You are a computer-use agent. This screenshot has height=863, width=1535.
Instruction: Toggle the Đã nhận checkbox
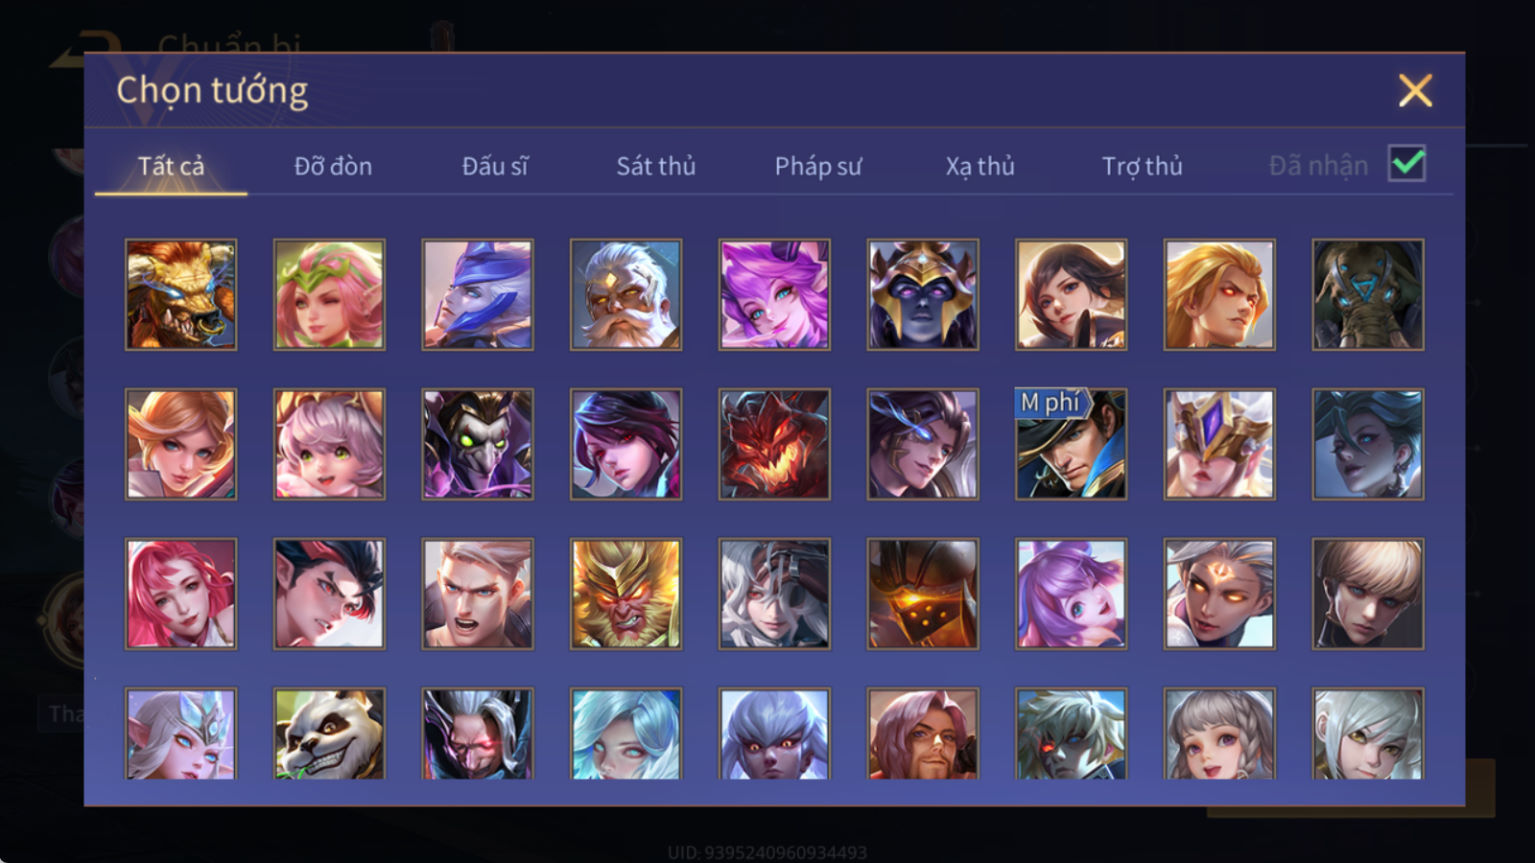coord(1407,163)
